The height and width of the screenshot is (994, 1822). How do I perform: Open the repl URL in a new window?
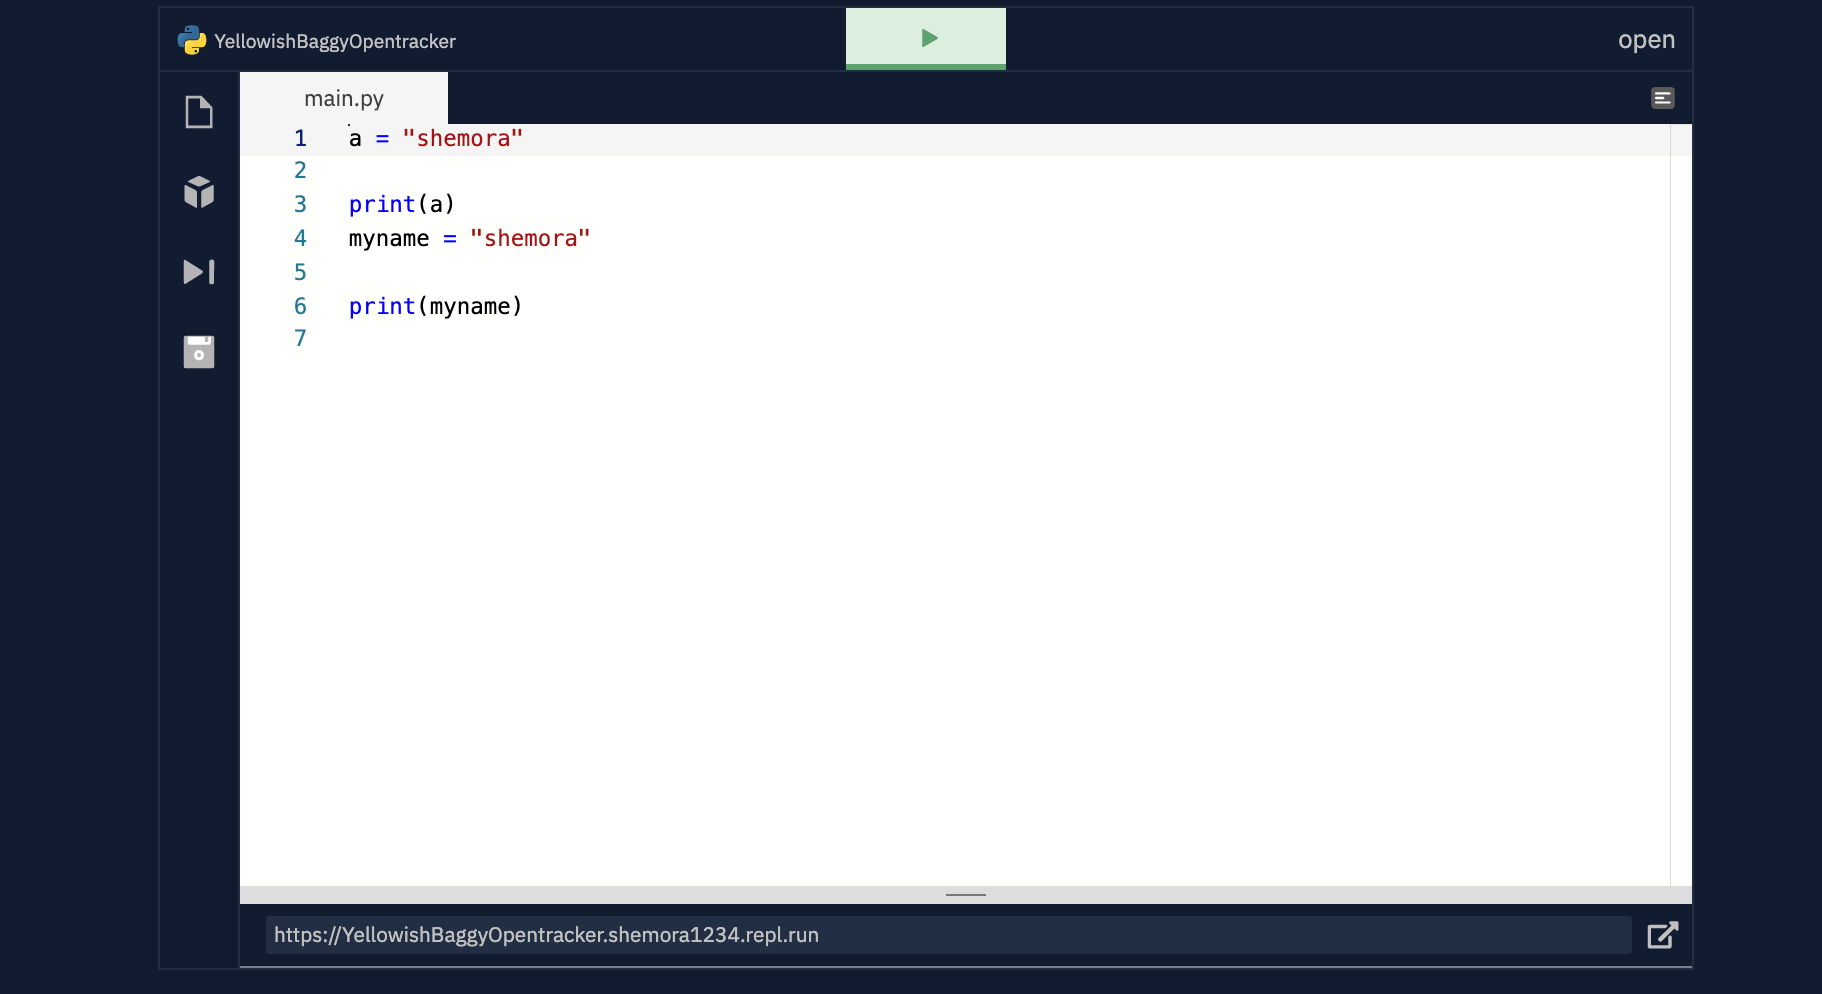[1662, 935]
